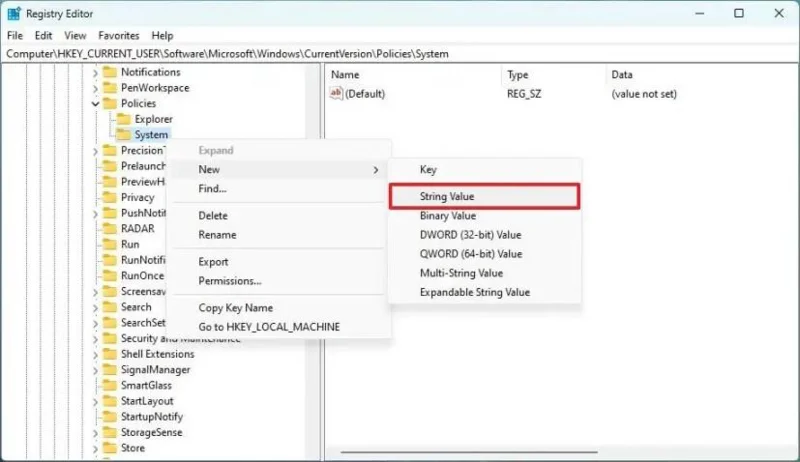The width and height of the screenshot is (800, 462).
Task: Open the New submenu in context menu
Action: 279,169
